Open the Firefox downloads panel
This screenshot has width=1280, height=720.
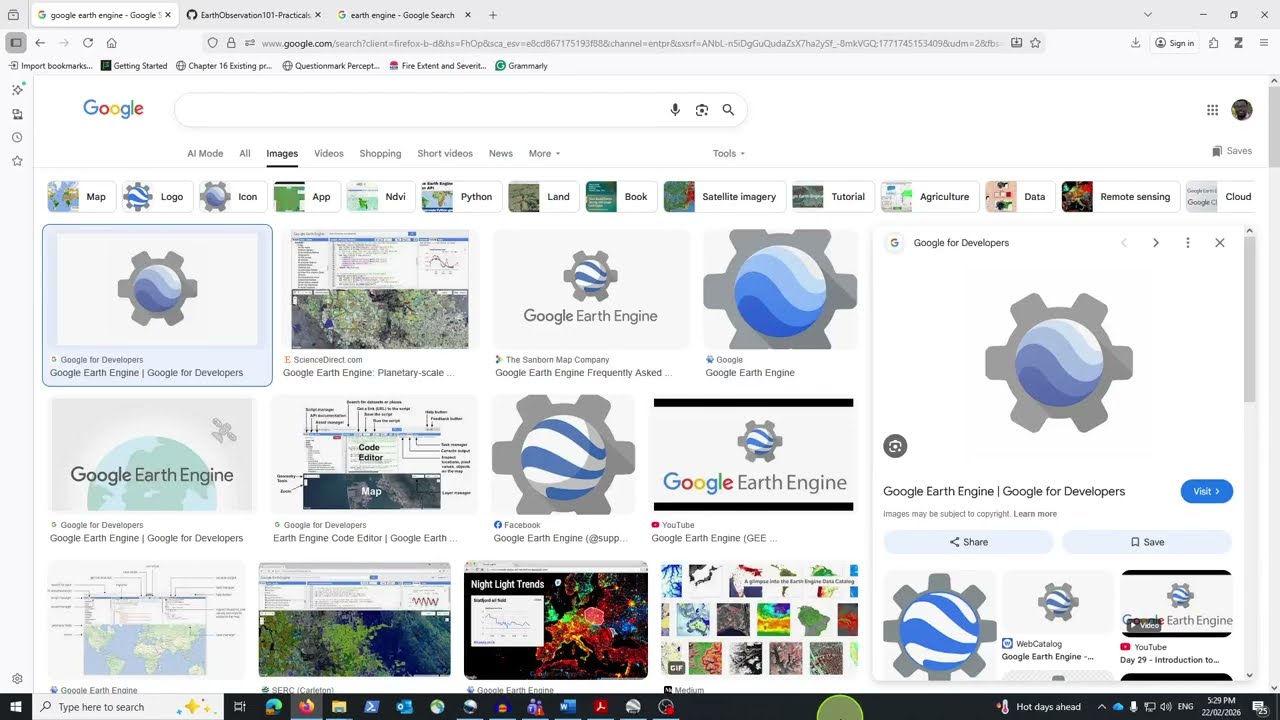(1136, 43)
